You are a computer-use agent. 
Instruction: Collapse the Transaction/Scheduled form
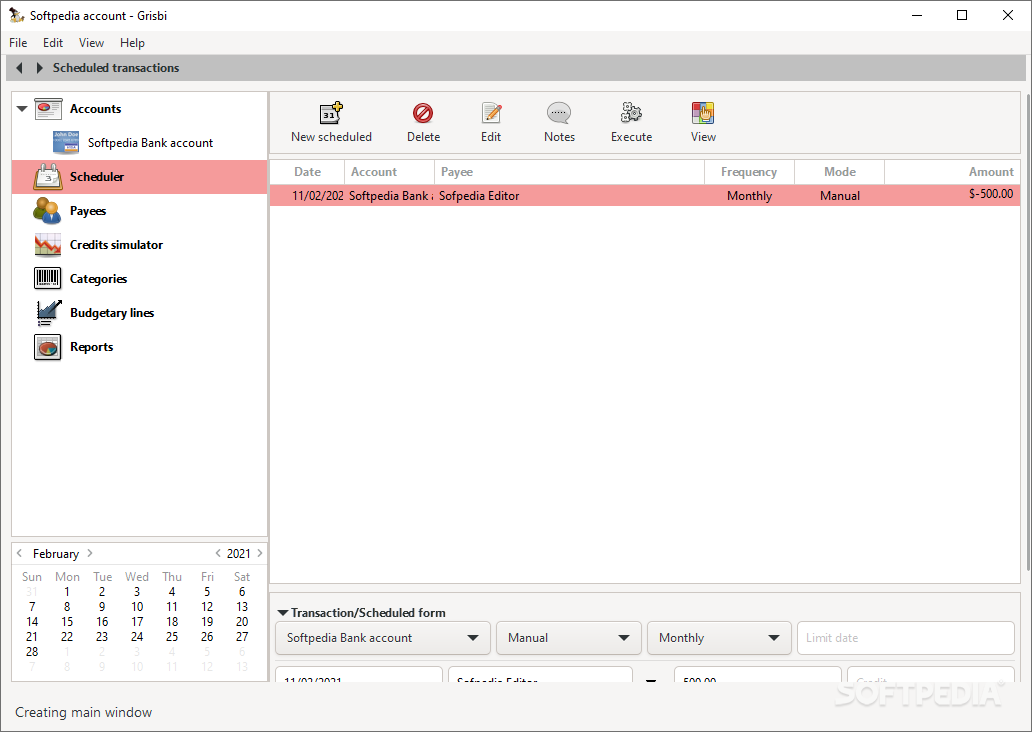283,613
